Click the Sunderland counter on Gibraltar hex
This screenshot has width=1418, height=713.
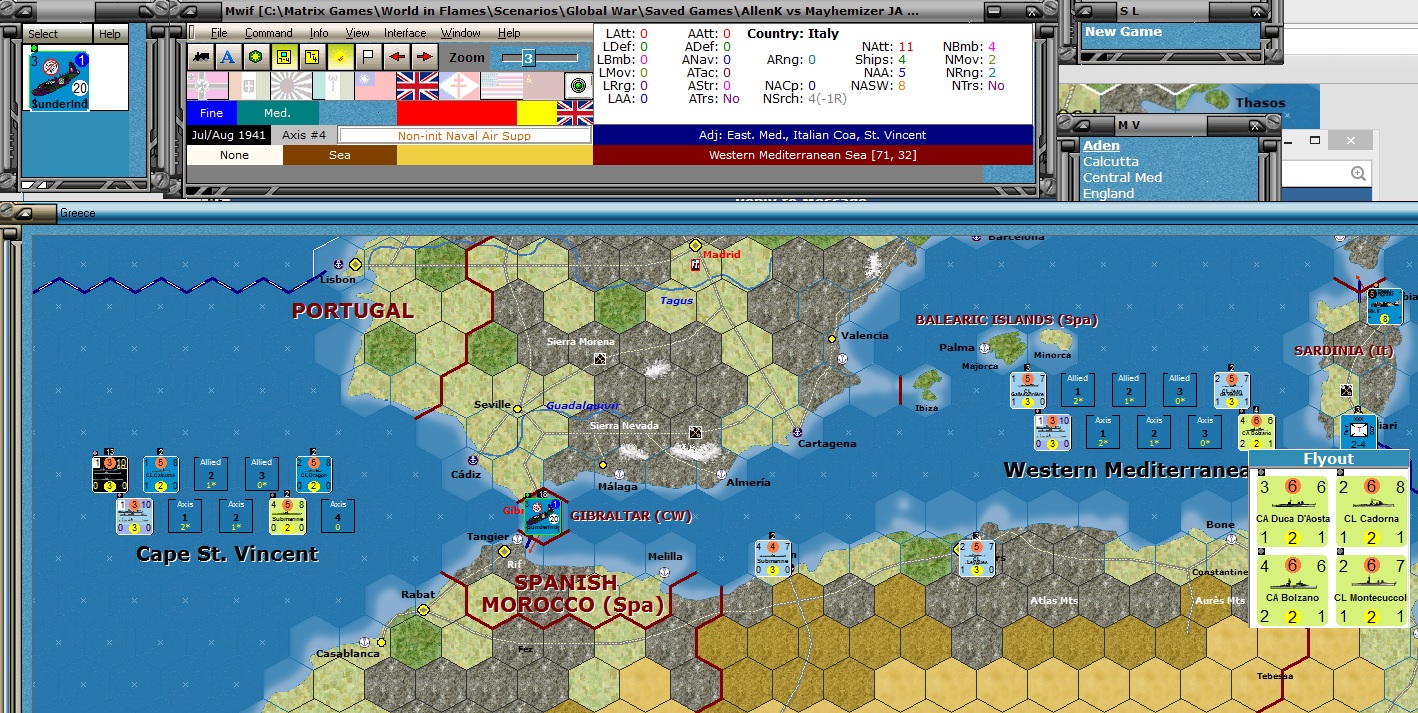[x=543, y=516]
